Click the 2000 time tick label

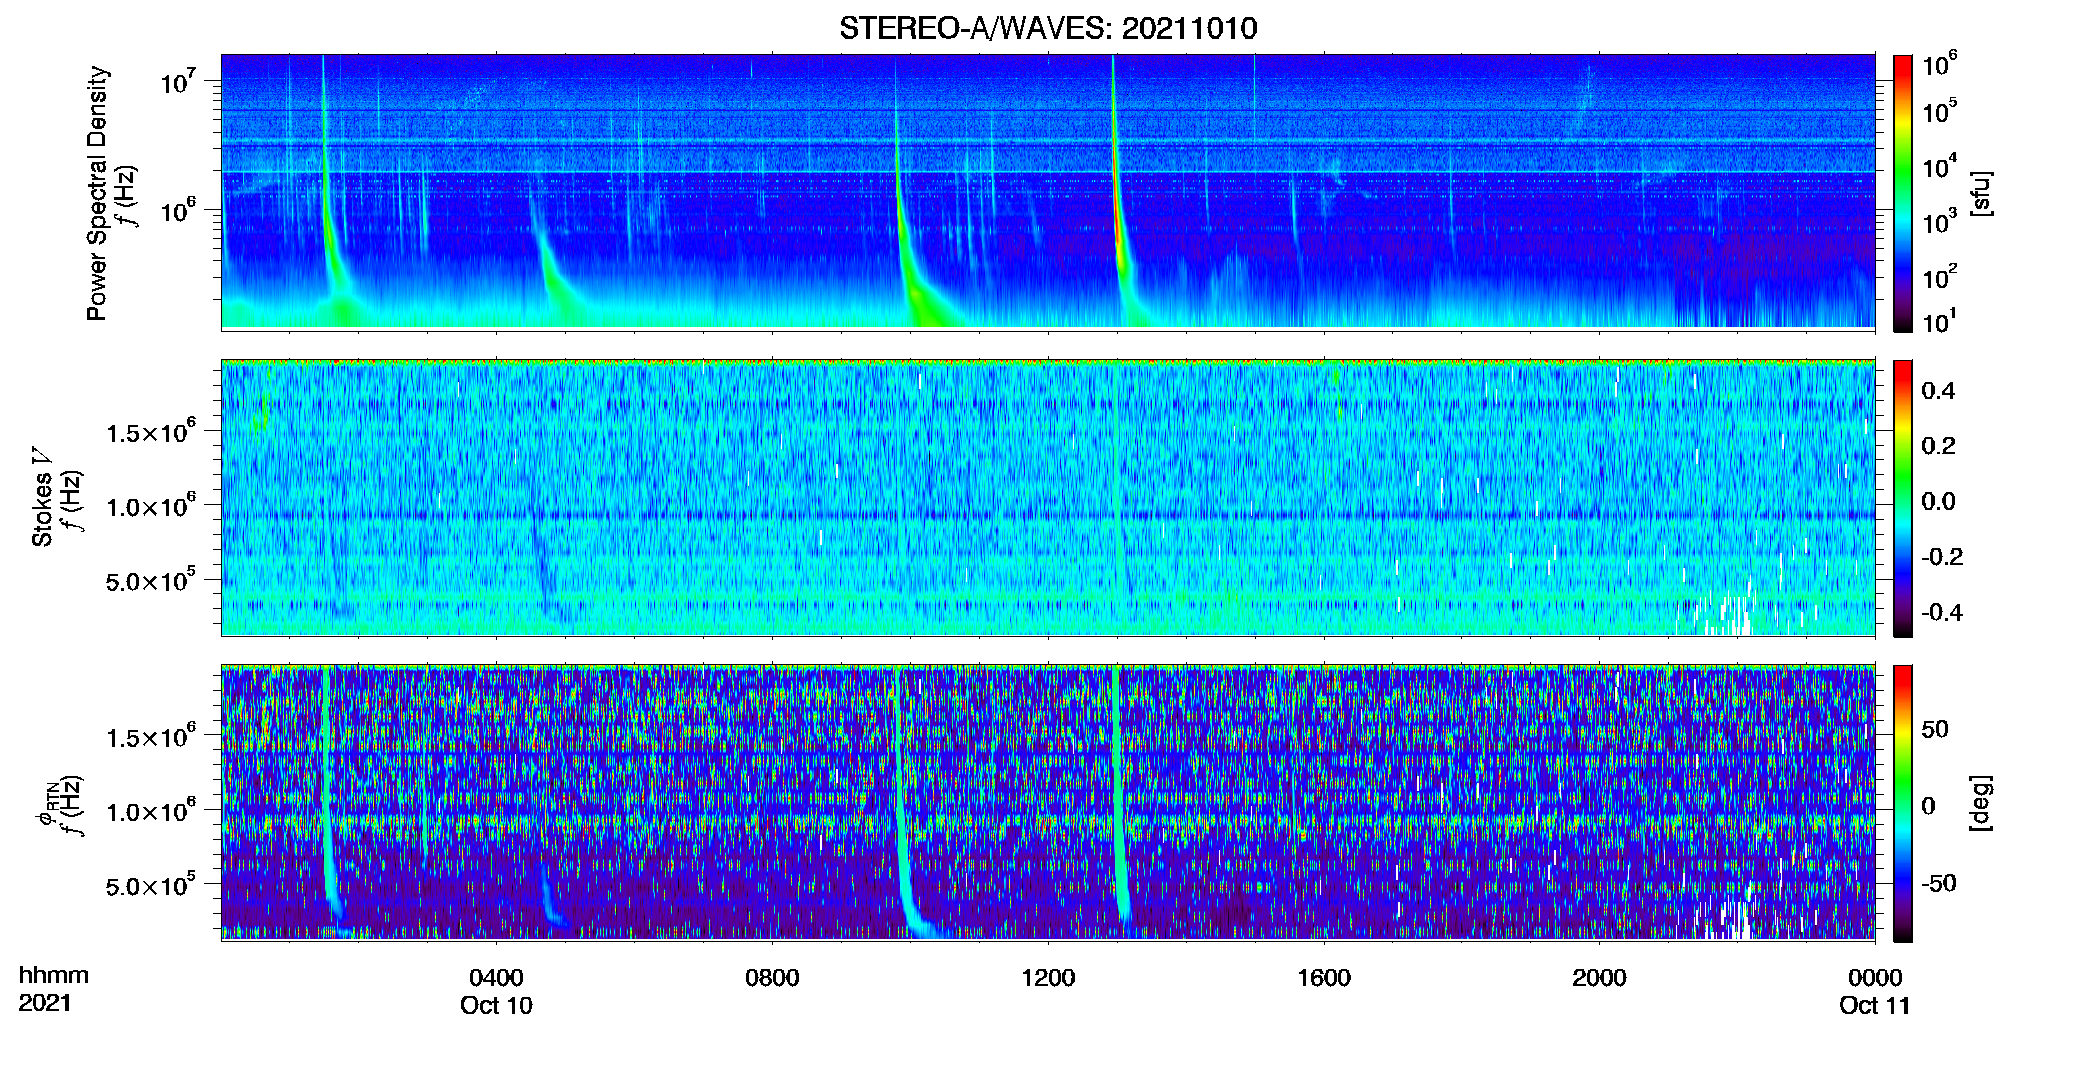[1599, 978]
